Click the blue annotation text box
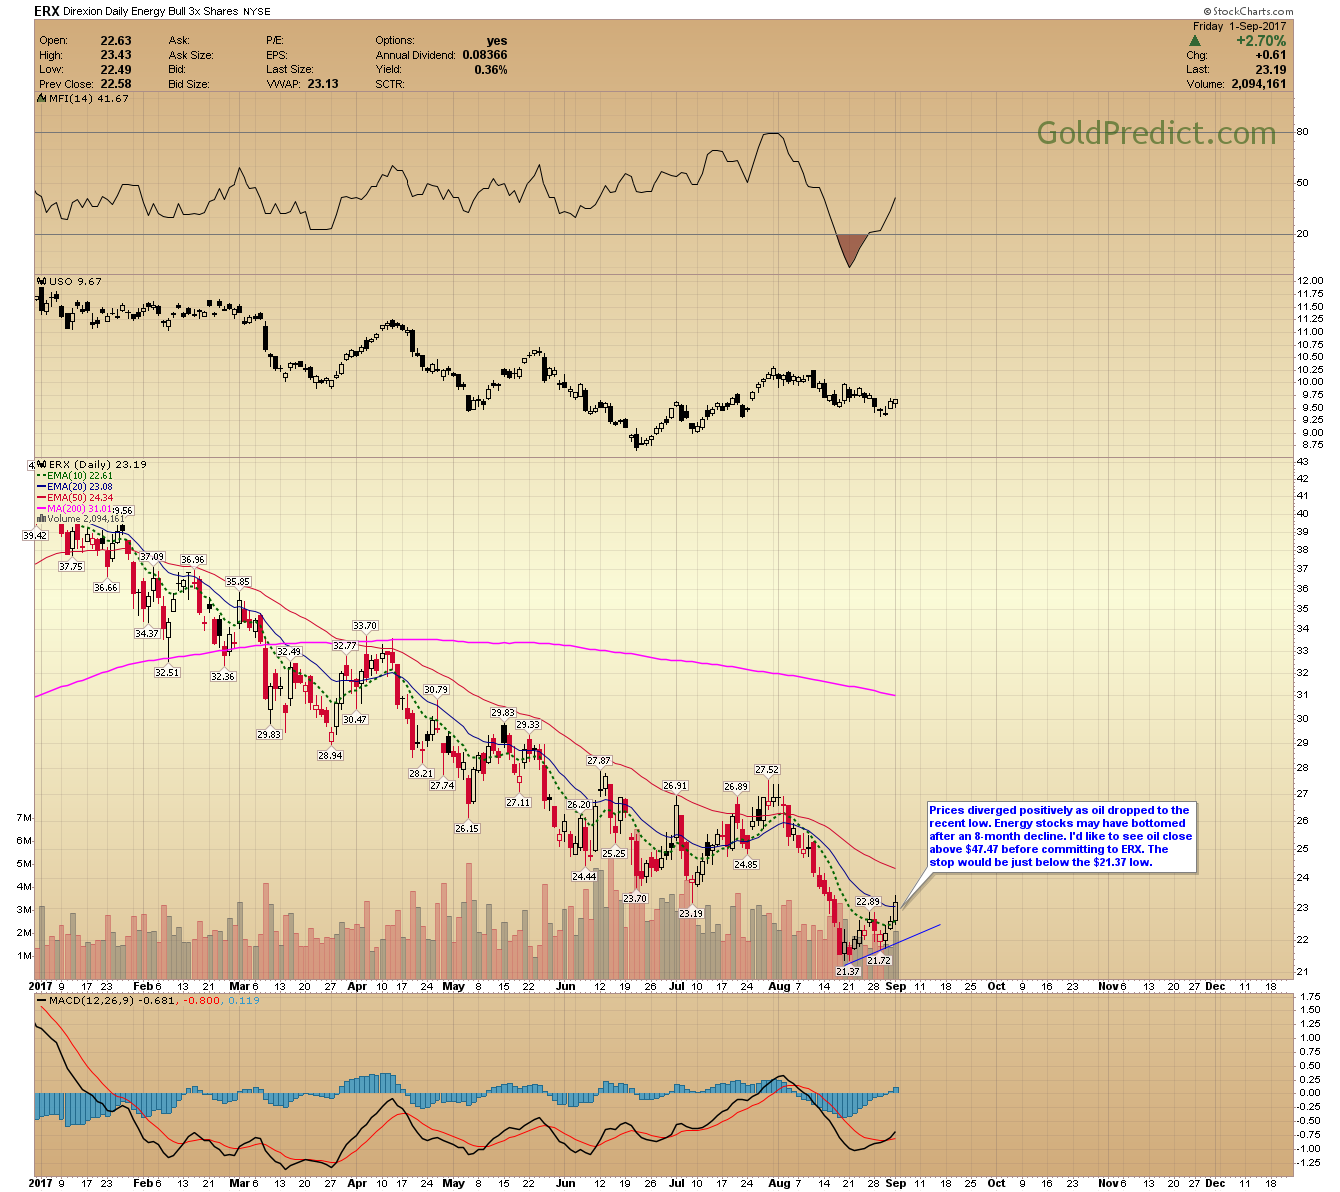This screenshot has width=1340, height=1192. (1060, 836)
